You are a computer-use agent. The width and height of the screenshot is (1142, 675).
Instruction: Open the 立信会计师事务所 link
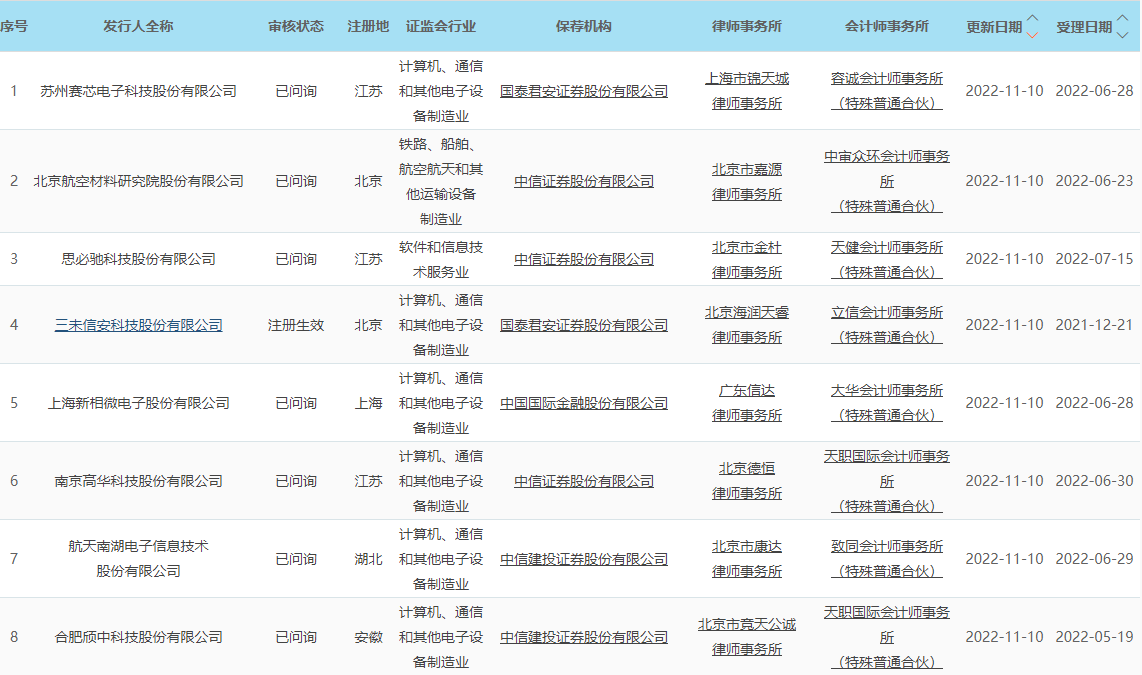click(886, 325)
